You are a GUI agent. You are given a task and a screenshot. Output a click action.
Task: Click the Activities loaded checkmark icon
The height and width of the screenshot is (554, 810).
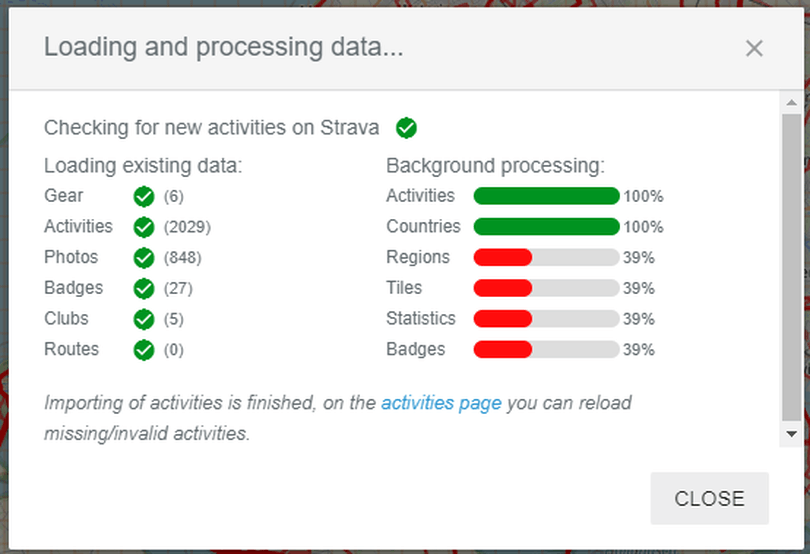144,227
